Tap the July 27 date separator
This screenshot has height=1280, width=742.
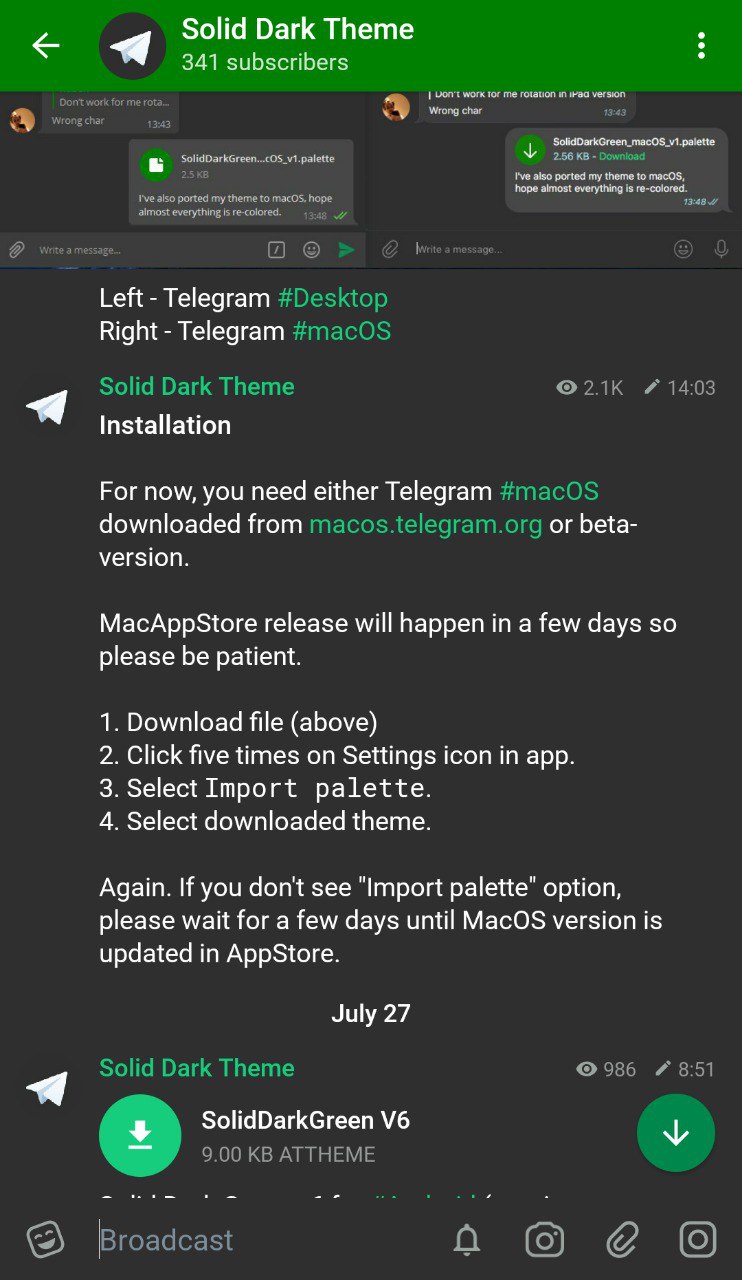[371, 1013]
